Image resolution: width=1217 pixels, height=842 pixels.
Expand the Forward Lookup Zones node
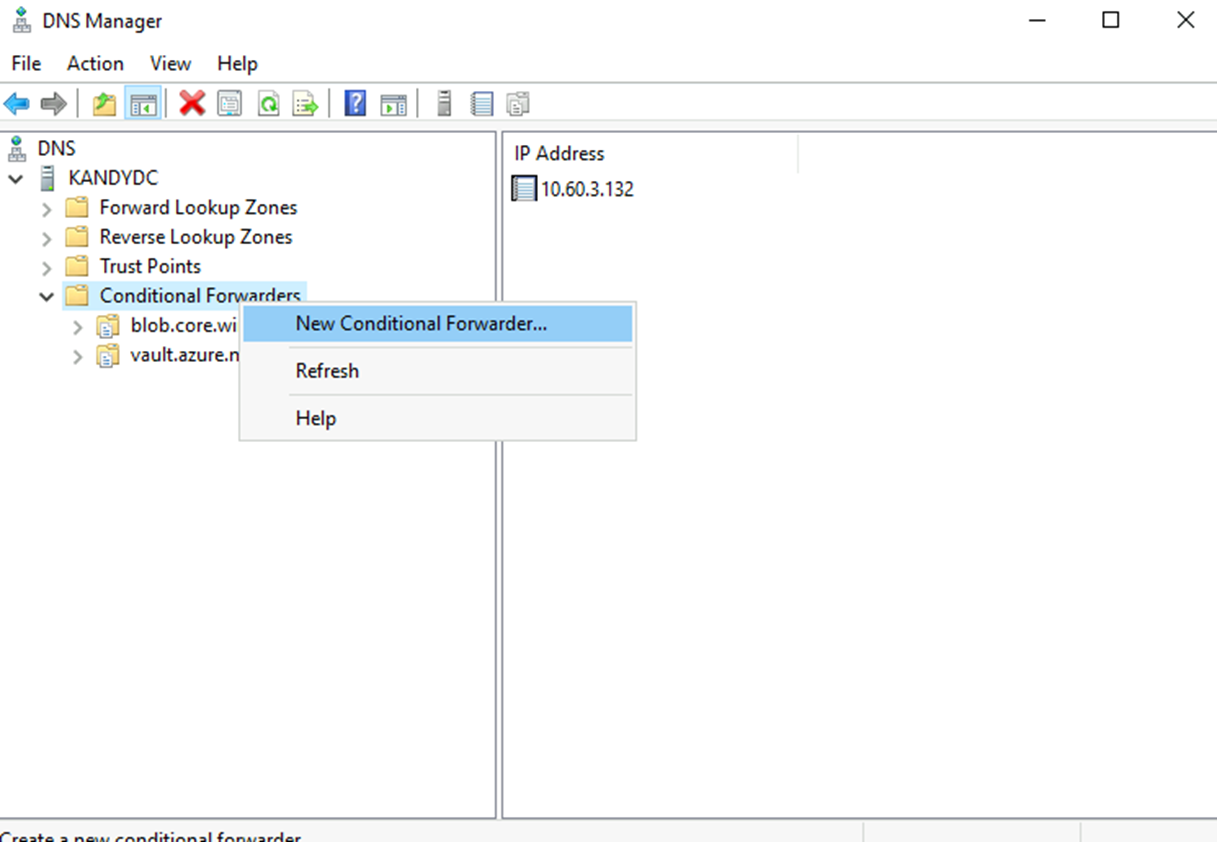(x=46, y=207)
